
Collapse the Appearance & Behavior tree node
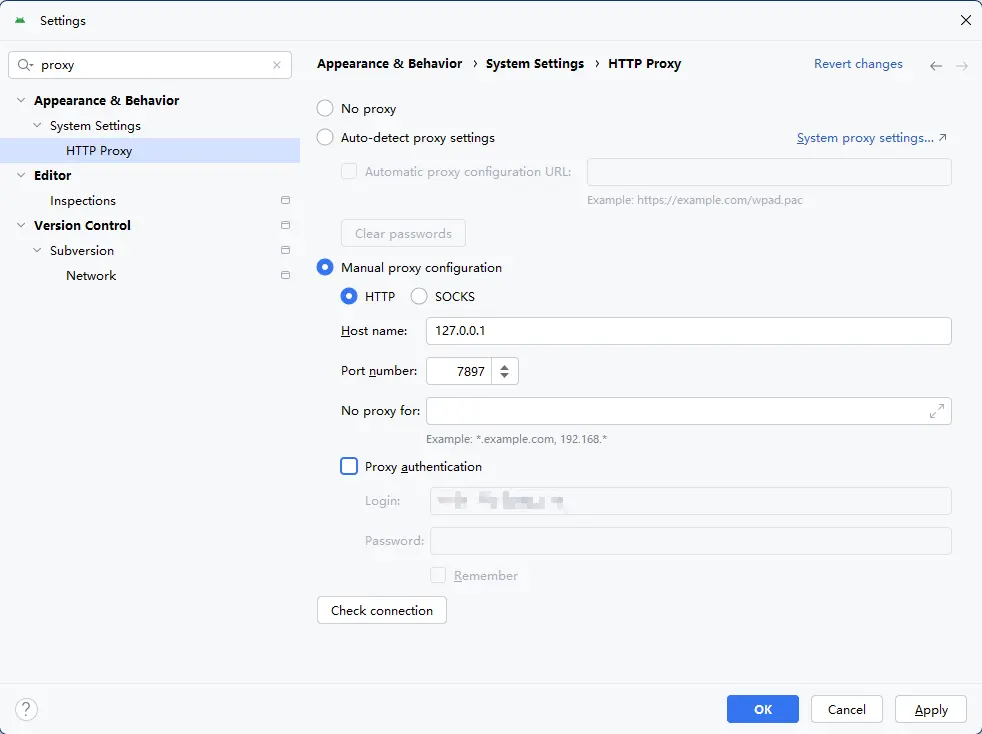[x=22, y=101]
